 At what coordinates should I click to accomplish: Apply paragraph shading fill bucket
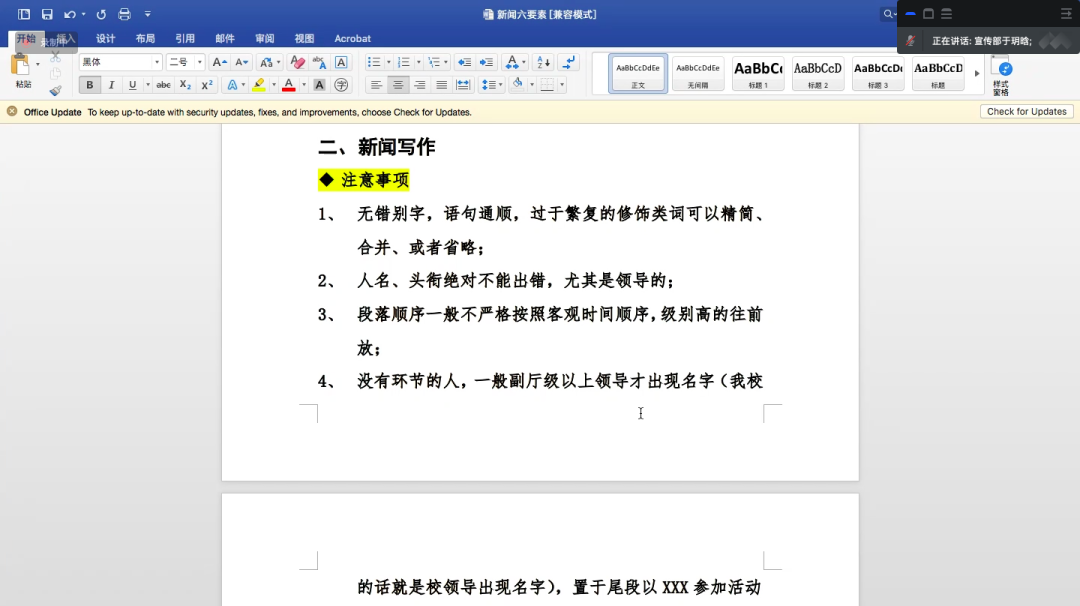[x=518, y=84]
